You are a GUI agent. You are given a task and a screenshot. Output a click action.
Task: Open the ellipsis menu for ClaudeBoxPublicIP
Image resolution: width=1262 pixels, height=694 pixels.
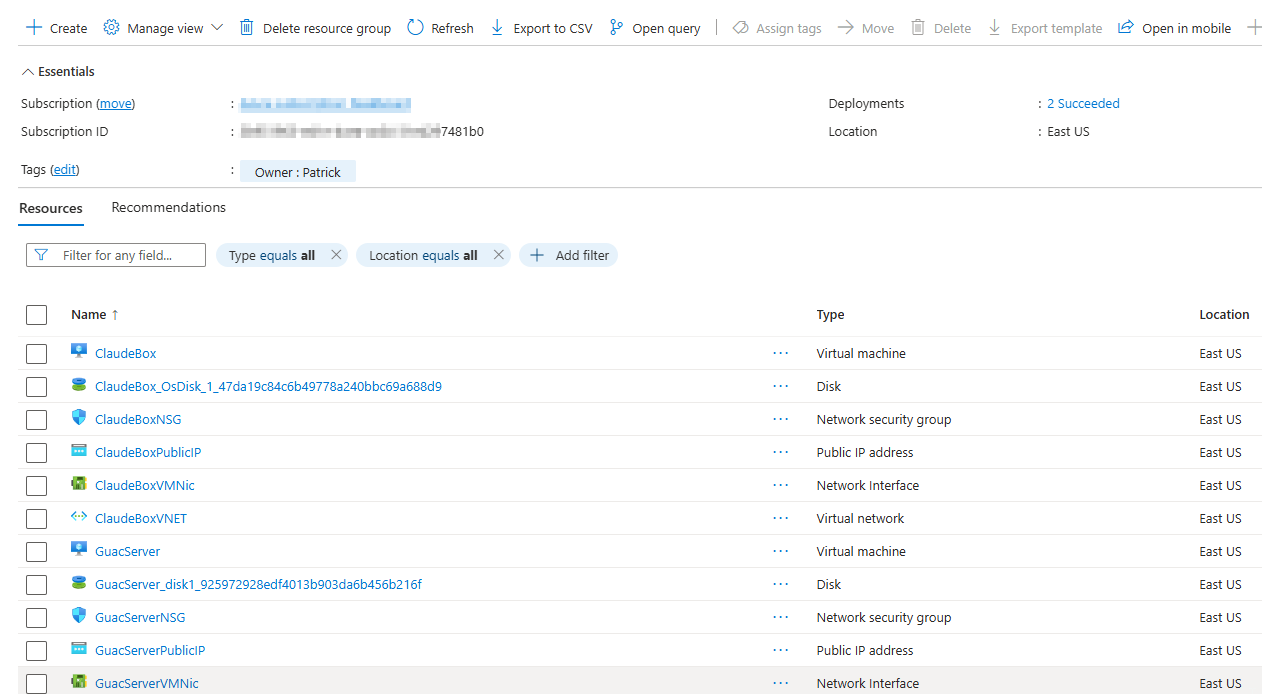(780, 452)
